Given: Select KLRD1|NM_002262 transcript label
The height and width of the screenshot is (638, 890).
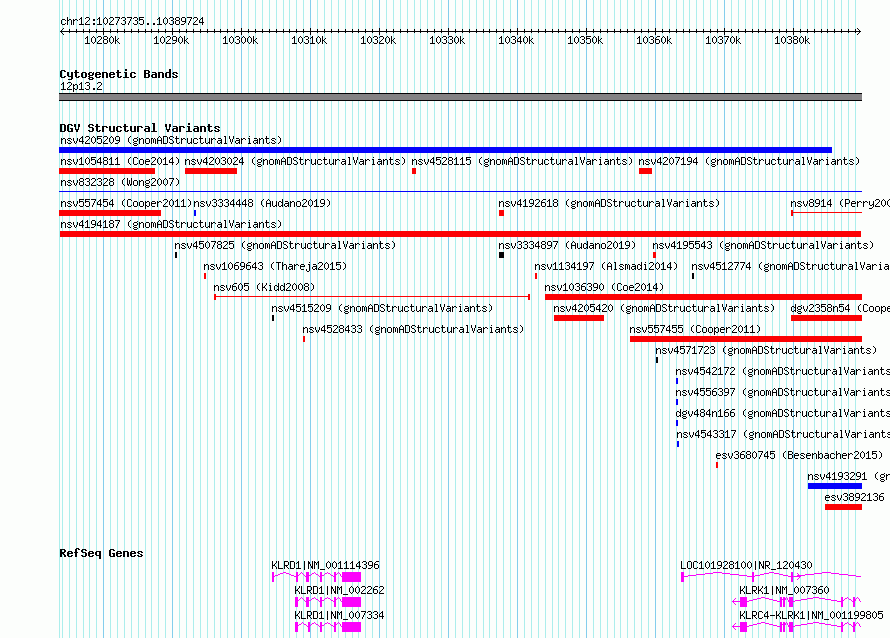Looking at the screenshot, I should click(x=339, y=590).
